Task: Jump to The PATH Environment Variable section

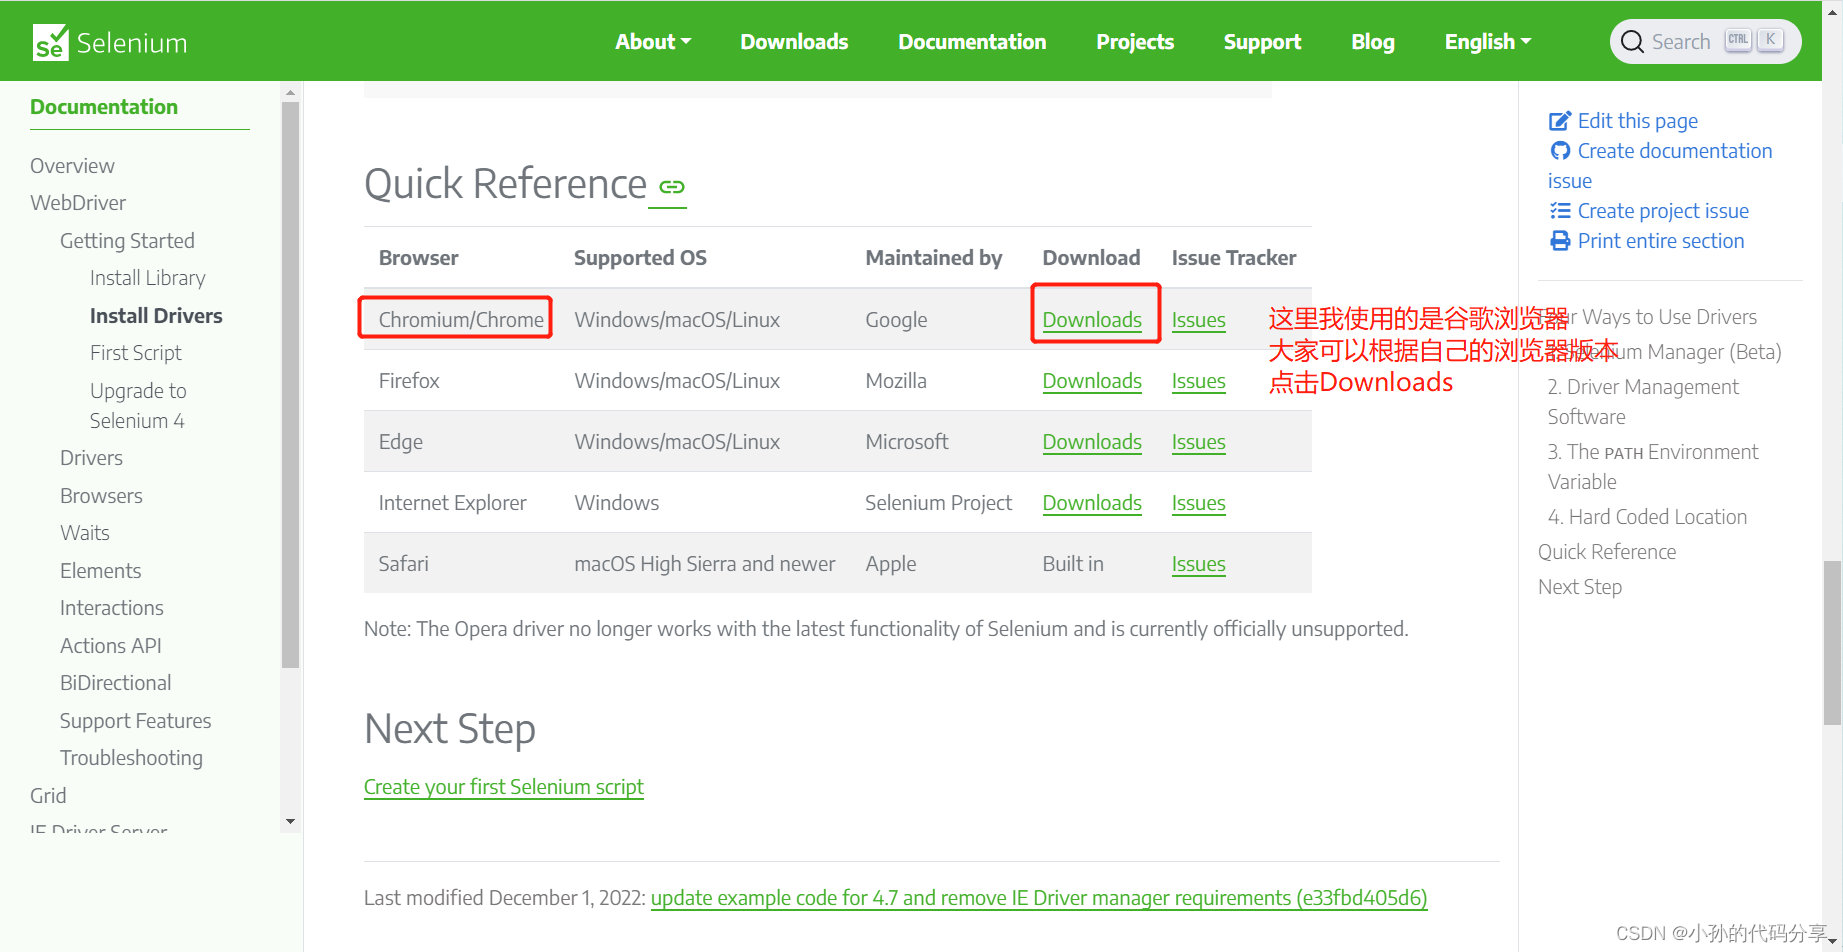Action: pyautogui.click(x=1652, y=467)
